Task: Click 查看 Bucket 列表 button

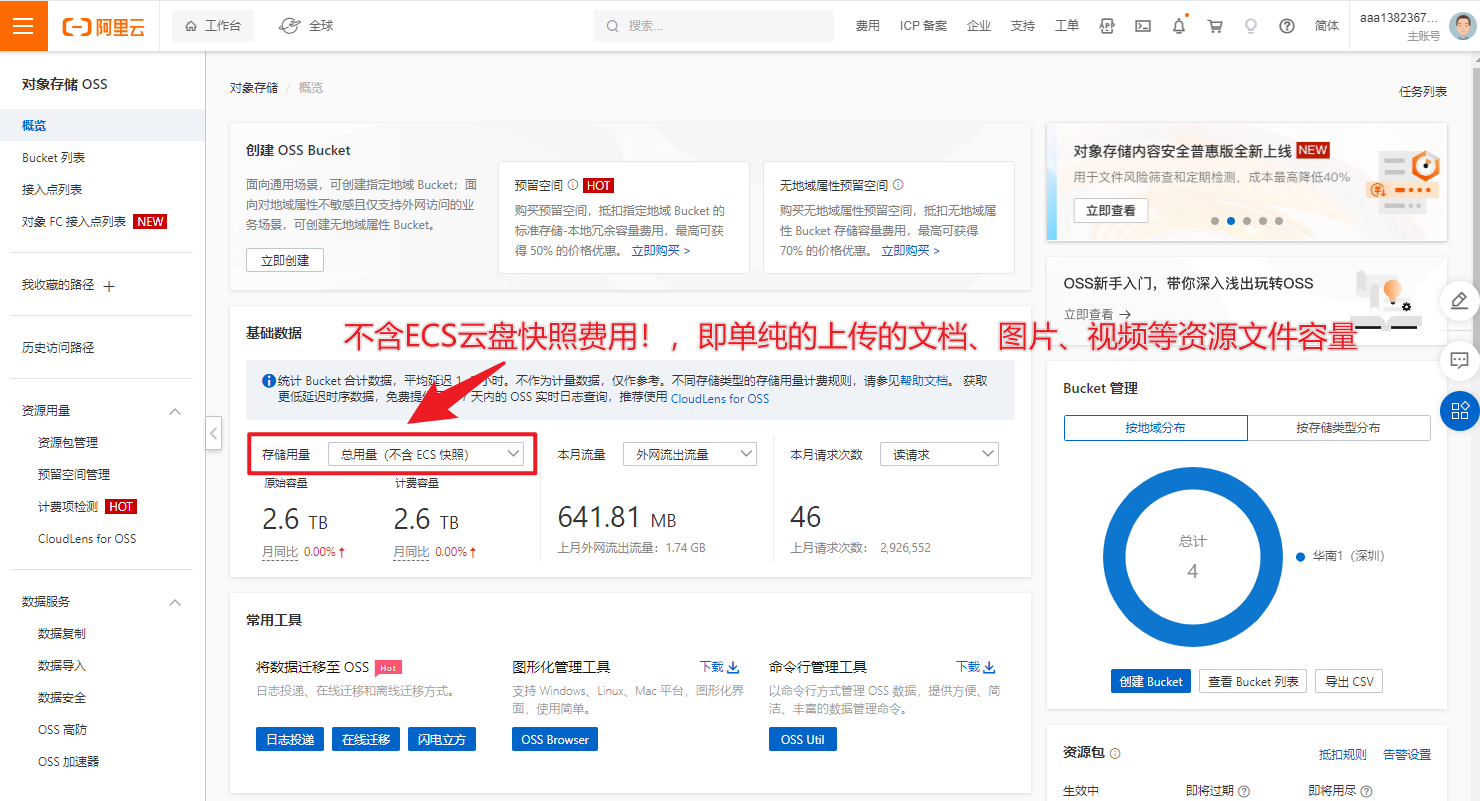Action: point(1253,681)
